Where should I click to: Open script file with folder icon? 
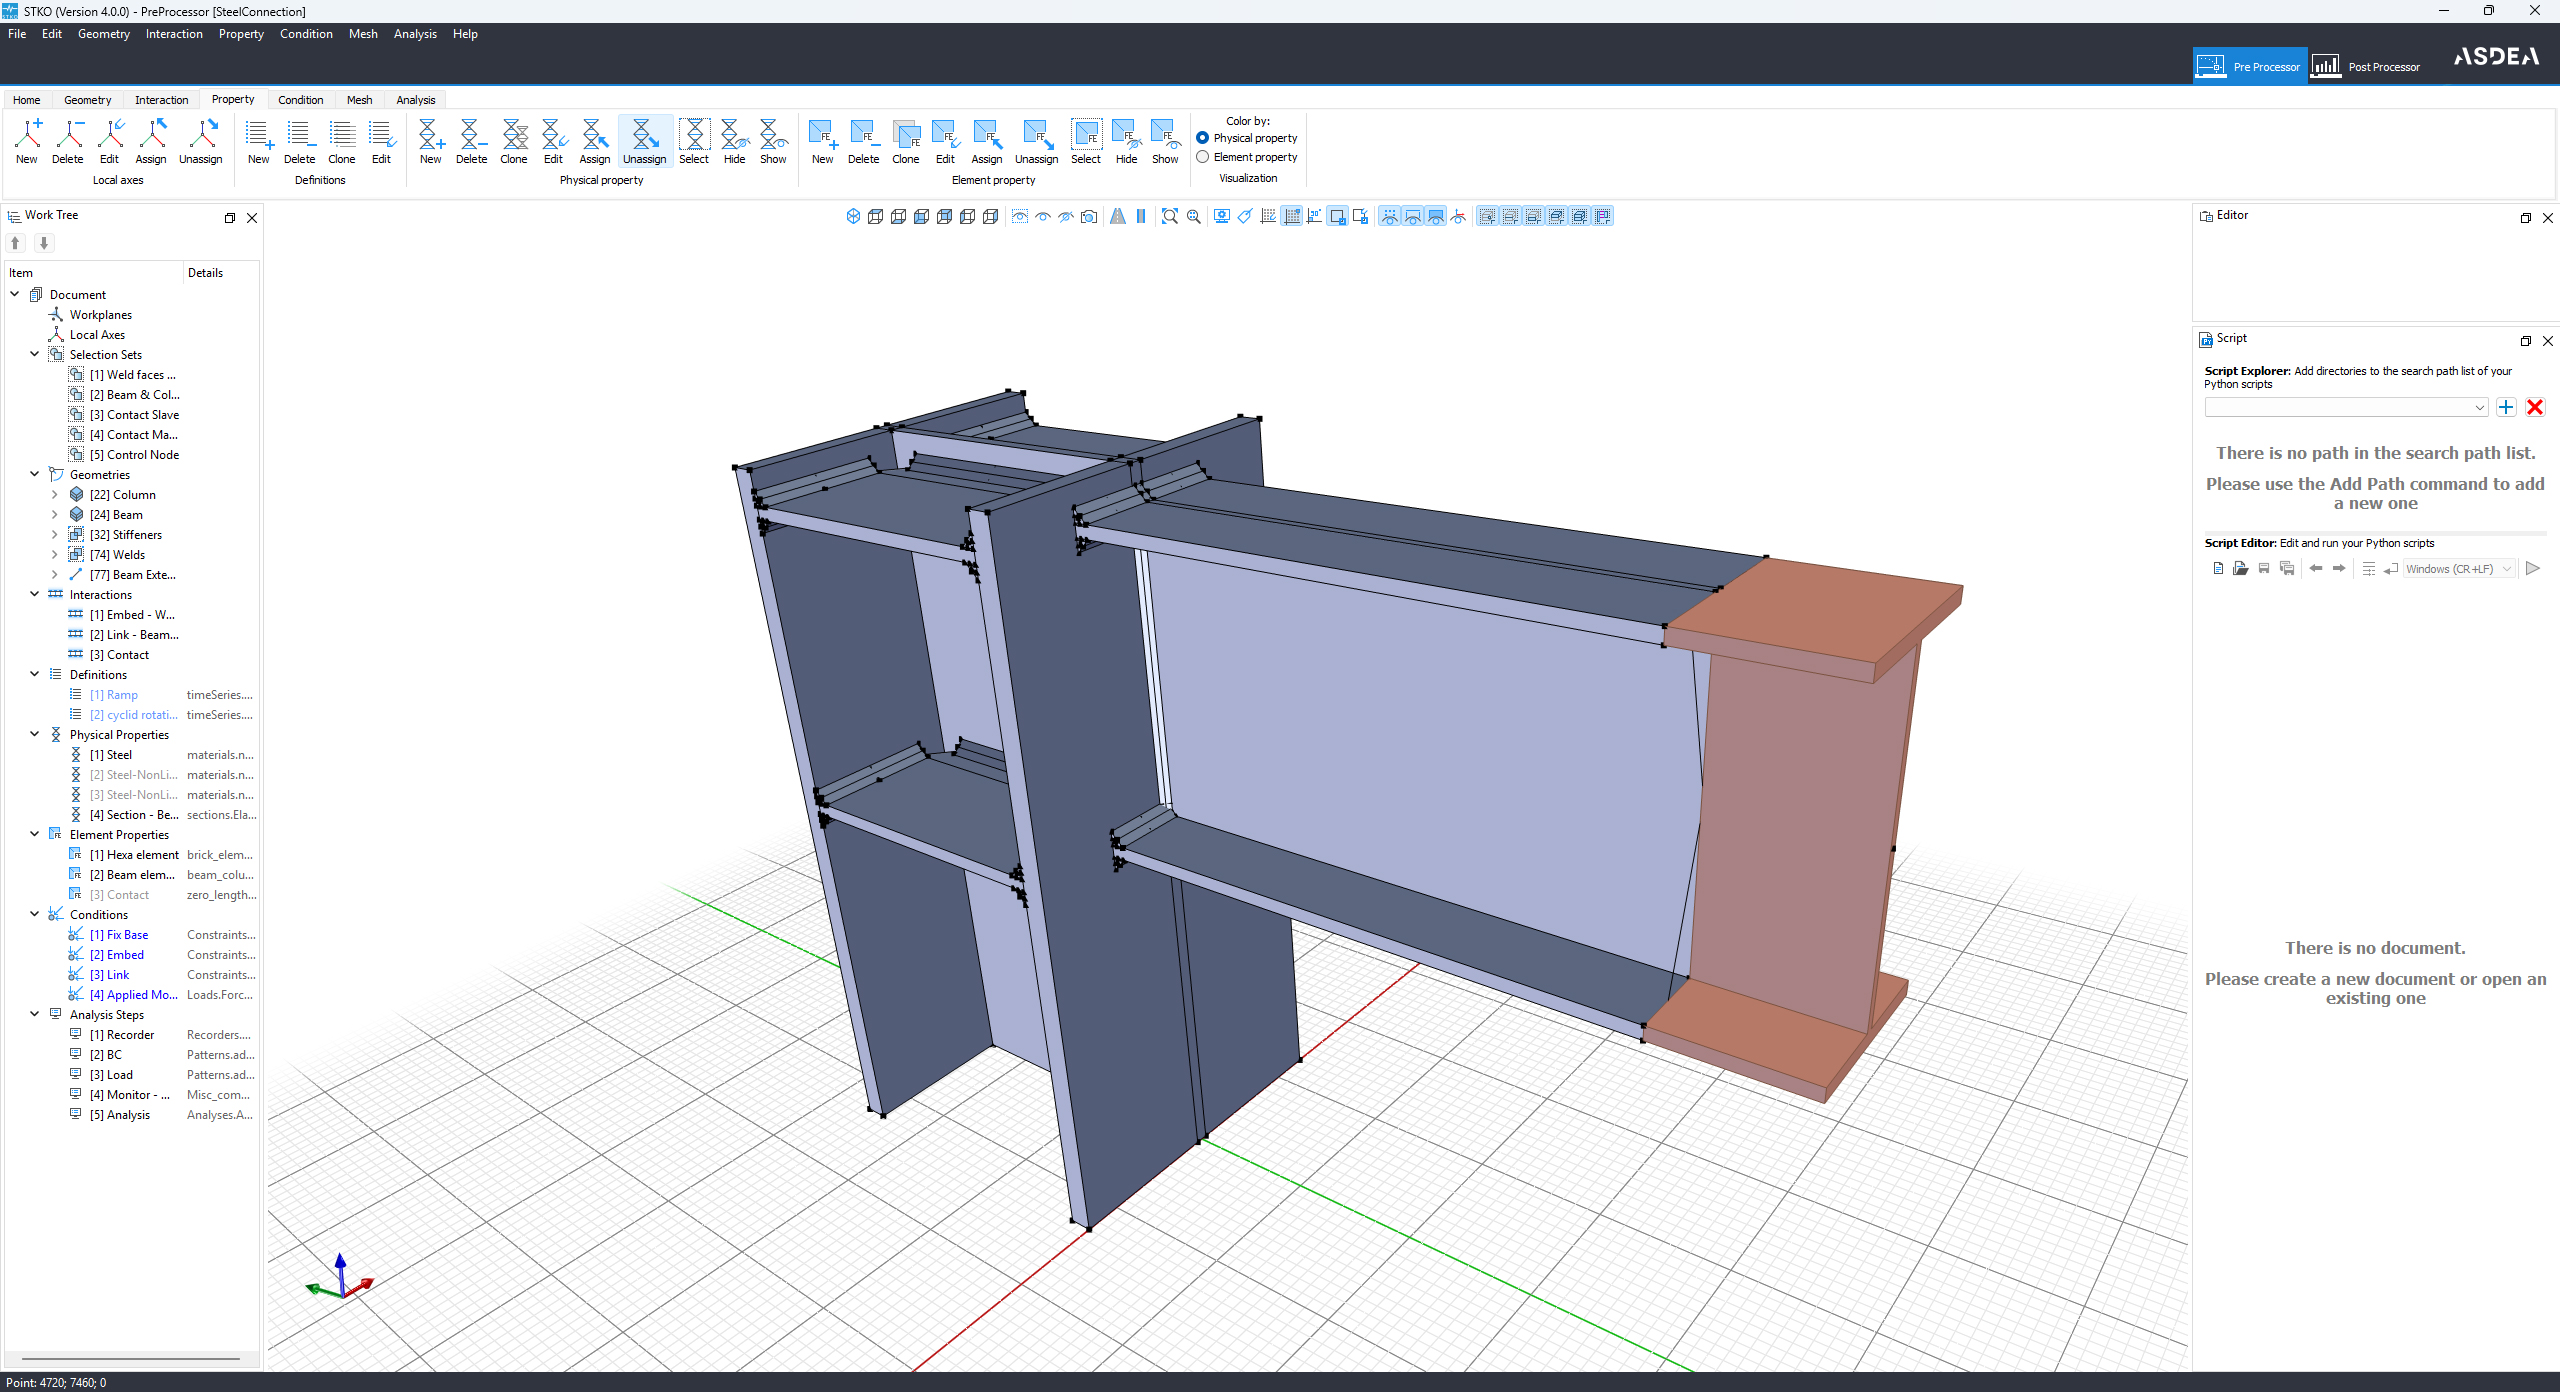click(x=2240, y=569)
